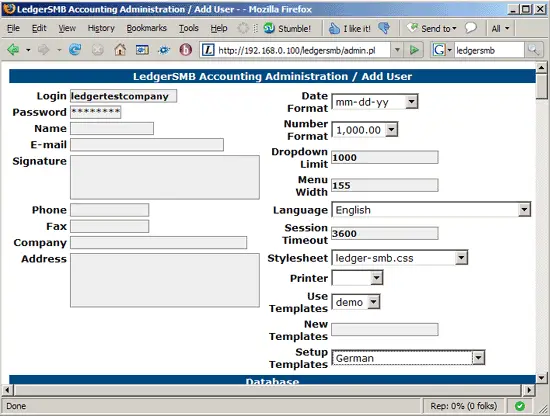This screenshot has height=416, width=550.
Task: Open the 'Send to' menu
Action: point(432,28)
